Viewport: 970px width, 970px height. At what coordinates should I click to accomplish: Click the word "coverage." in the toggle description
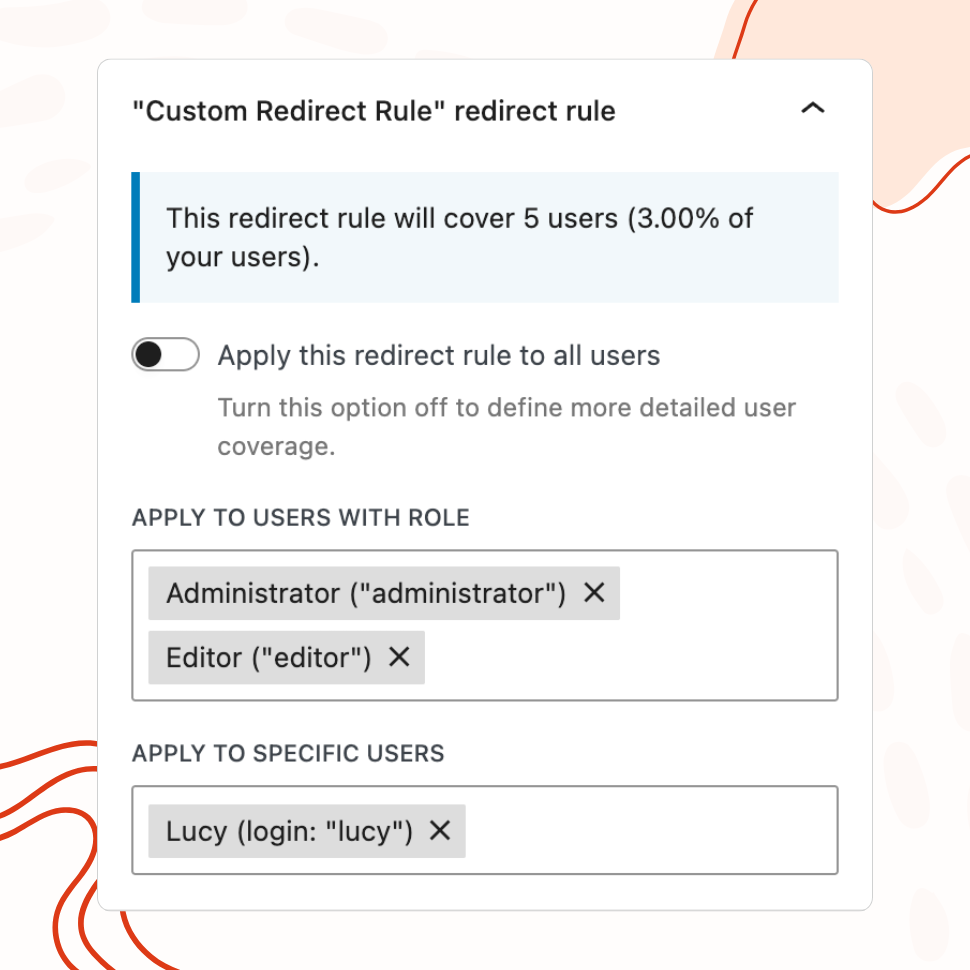click(x=276, y=446)
